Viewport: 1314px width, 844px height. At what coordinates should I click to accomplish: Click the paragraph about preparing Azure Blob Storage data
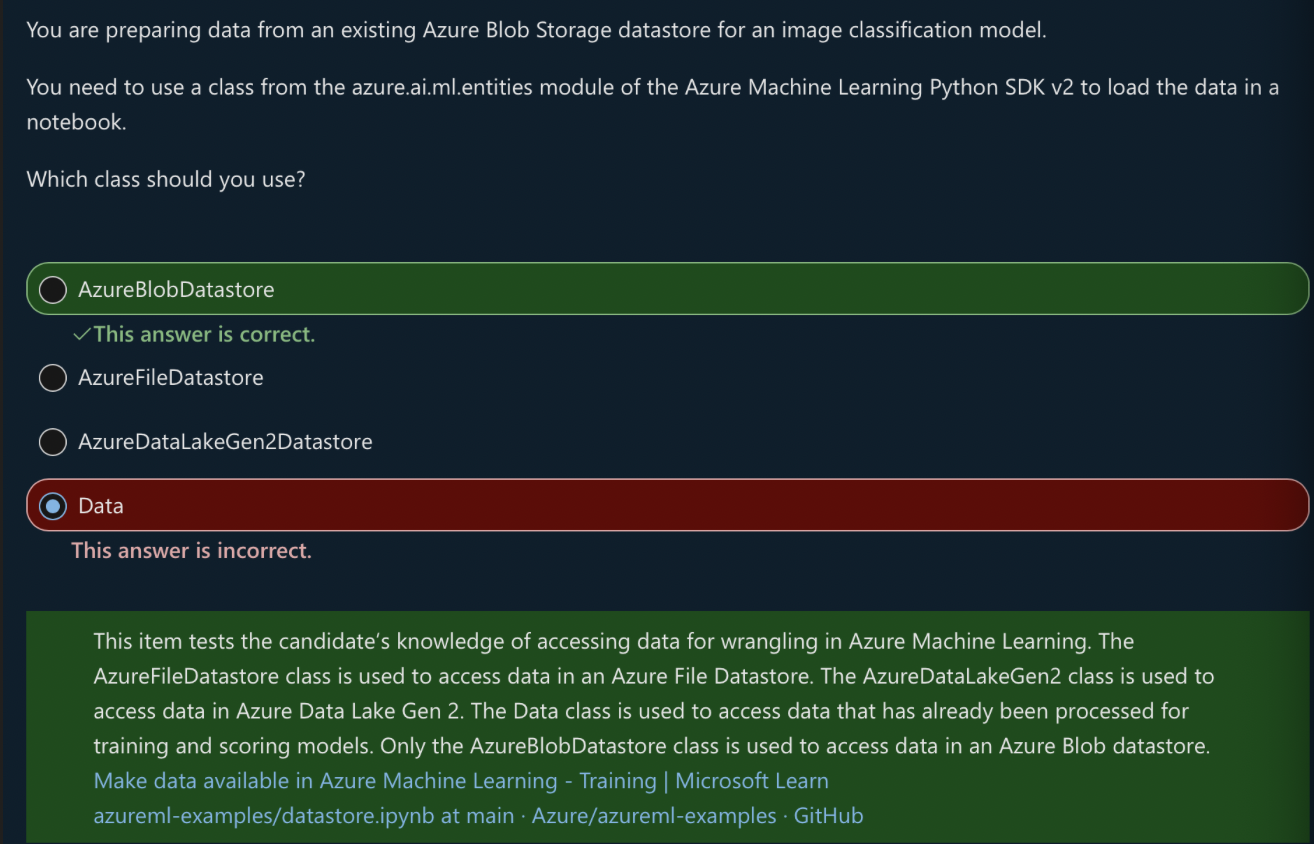(x=536, y=30)
